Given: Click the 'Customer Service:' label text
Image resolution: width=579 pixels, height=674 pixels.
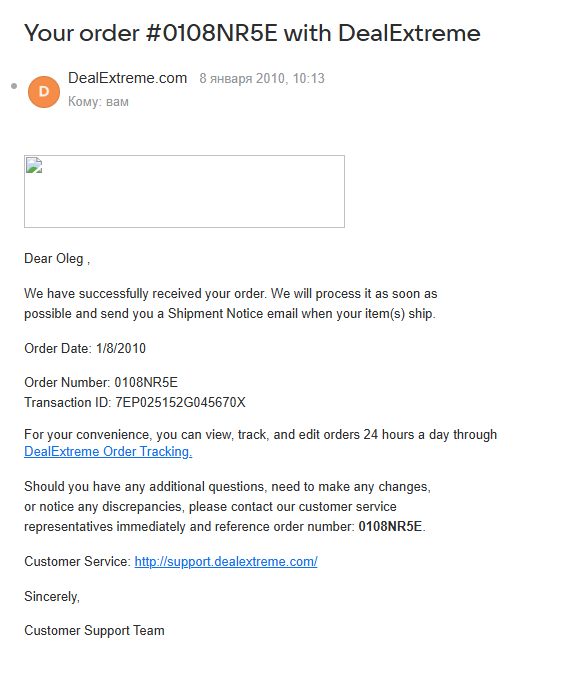Looking at the screenshot, I should (77, 561).
